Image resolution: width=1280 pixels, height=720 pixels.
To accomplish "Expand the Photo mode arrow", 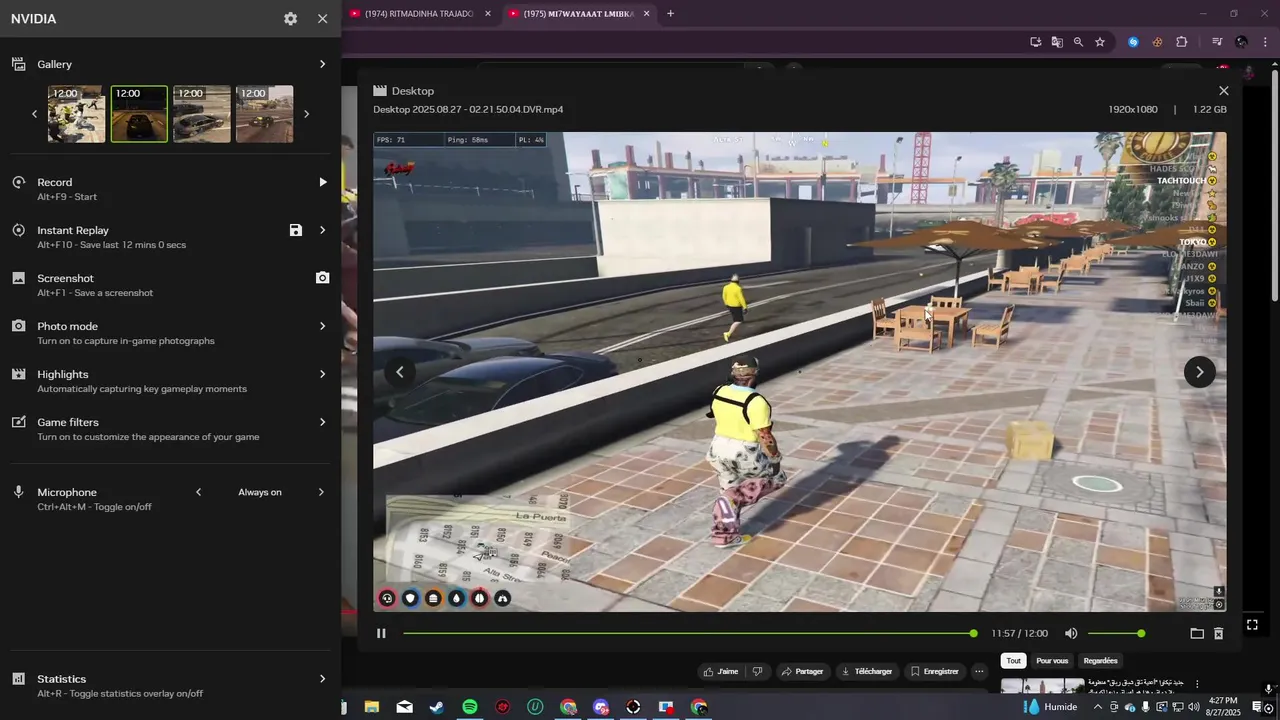I will 322,326.
